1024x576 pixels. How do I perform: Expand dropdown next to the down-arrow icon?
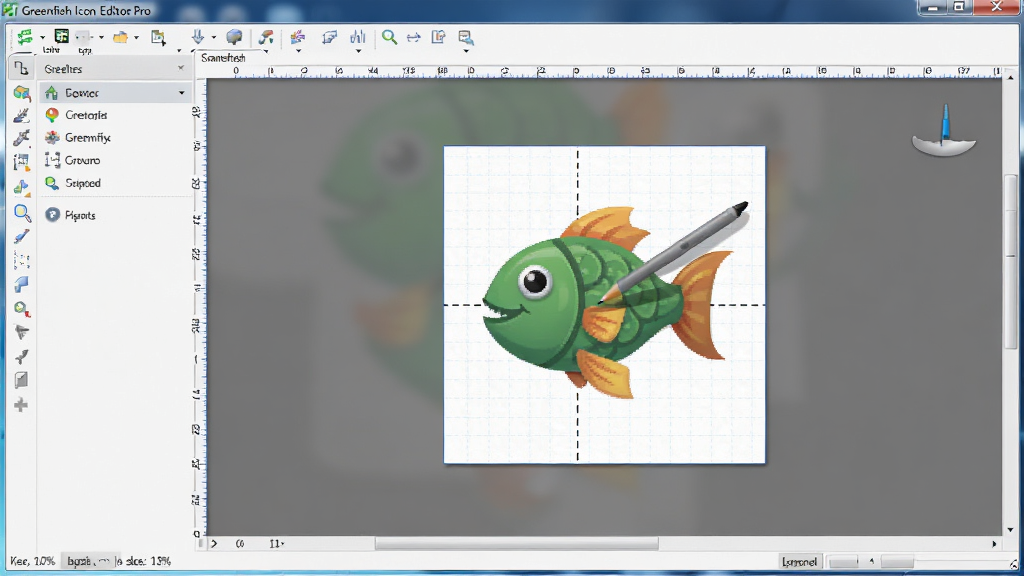[214, 38]
